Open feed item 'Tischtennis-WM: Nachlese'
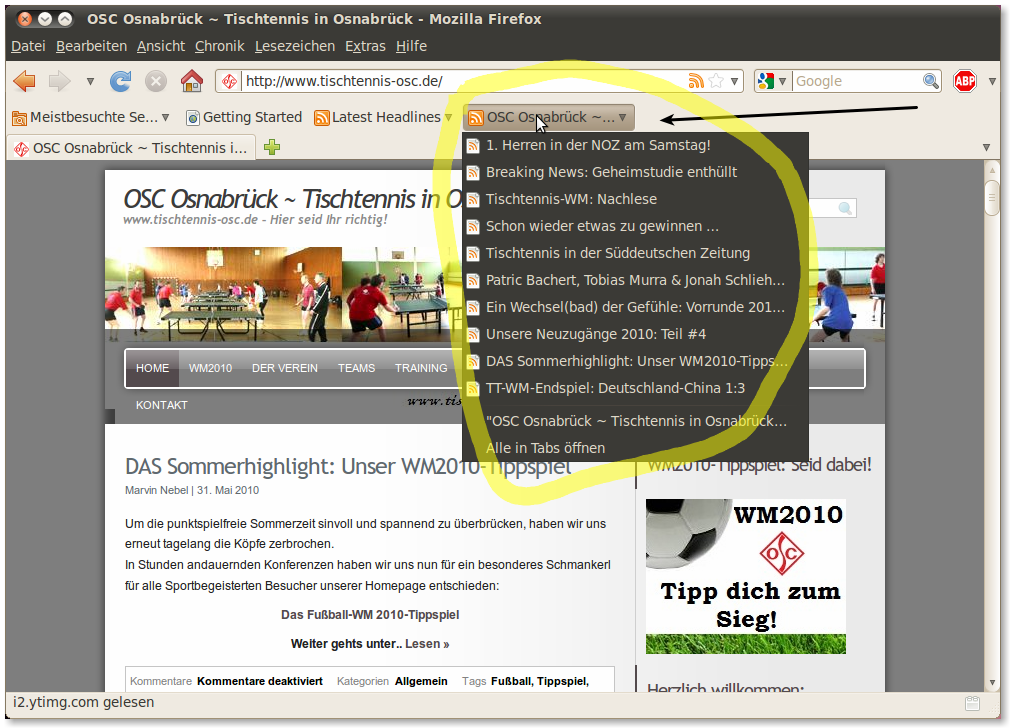Viewport: 1010px width, 728px height. click(635, 200)
